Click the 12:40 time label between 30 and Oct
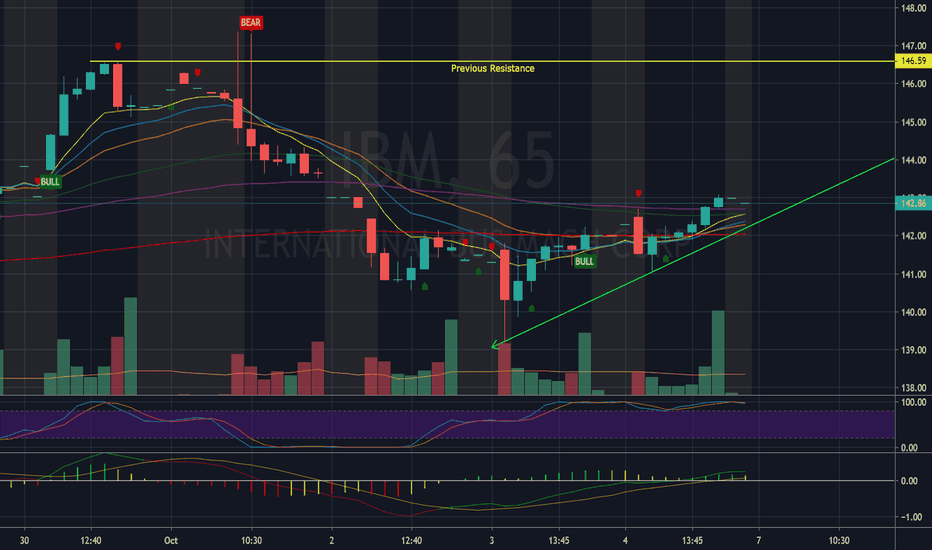Screen dimensions: 932x550 [91, 540]
